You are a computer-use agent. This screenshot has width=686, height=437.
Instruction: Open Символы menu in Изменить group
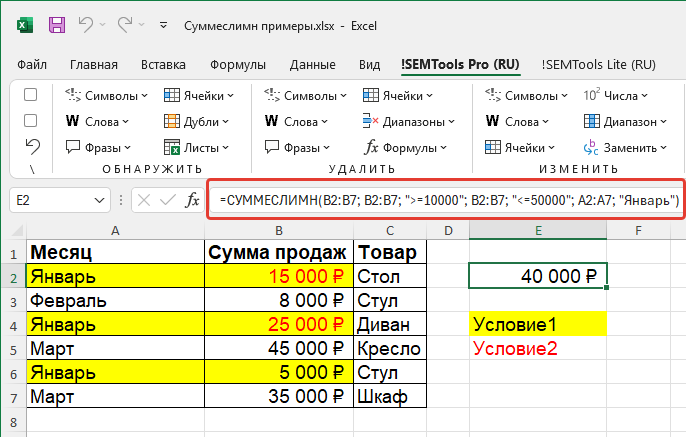click(526, 95)
